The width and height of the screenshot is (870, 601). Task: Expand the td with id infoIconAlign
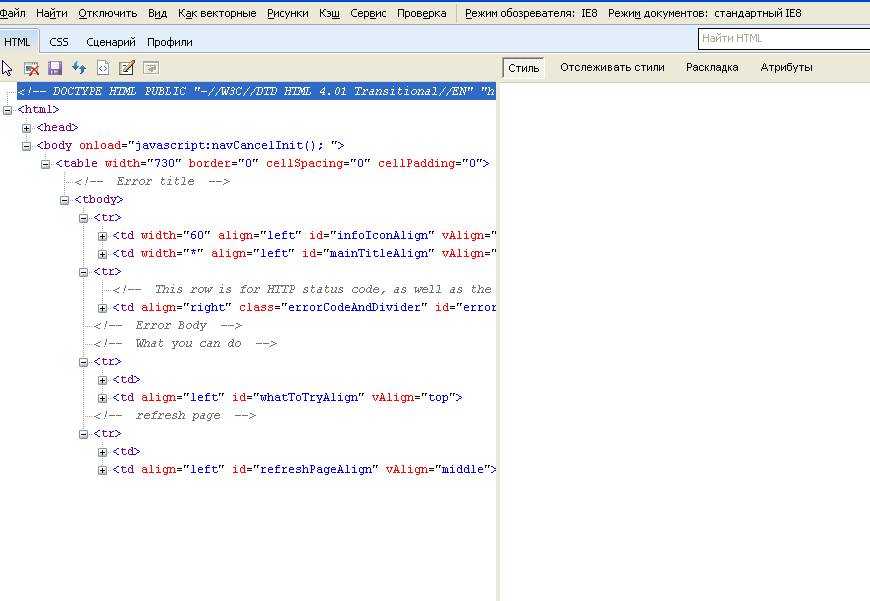tap(103, 236)
